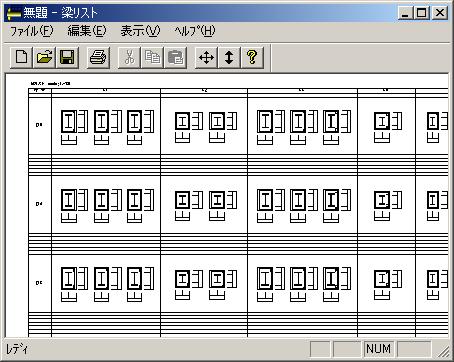Click the application icon in title bar
The width and height of the screenshot is (454, 362).
click(x=14, y=13)
